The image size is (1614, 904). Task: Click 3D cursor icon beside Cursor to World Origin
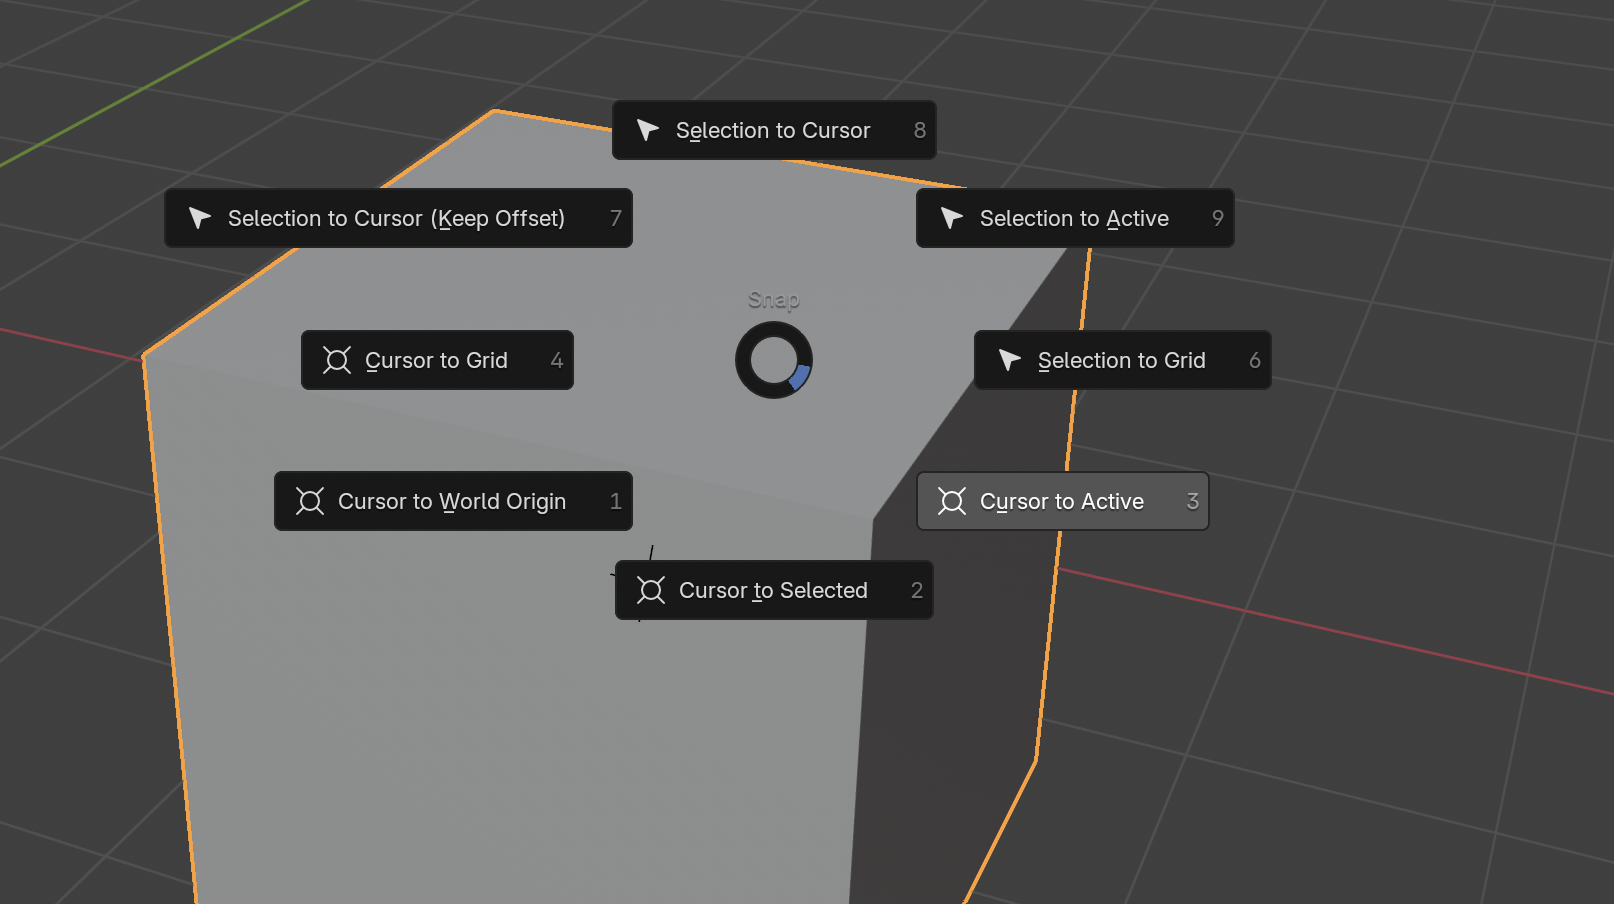310,501
